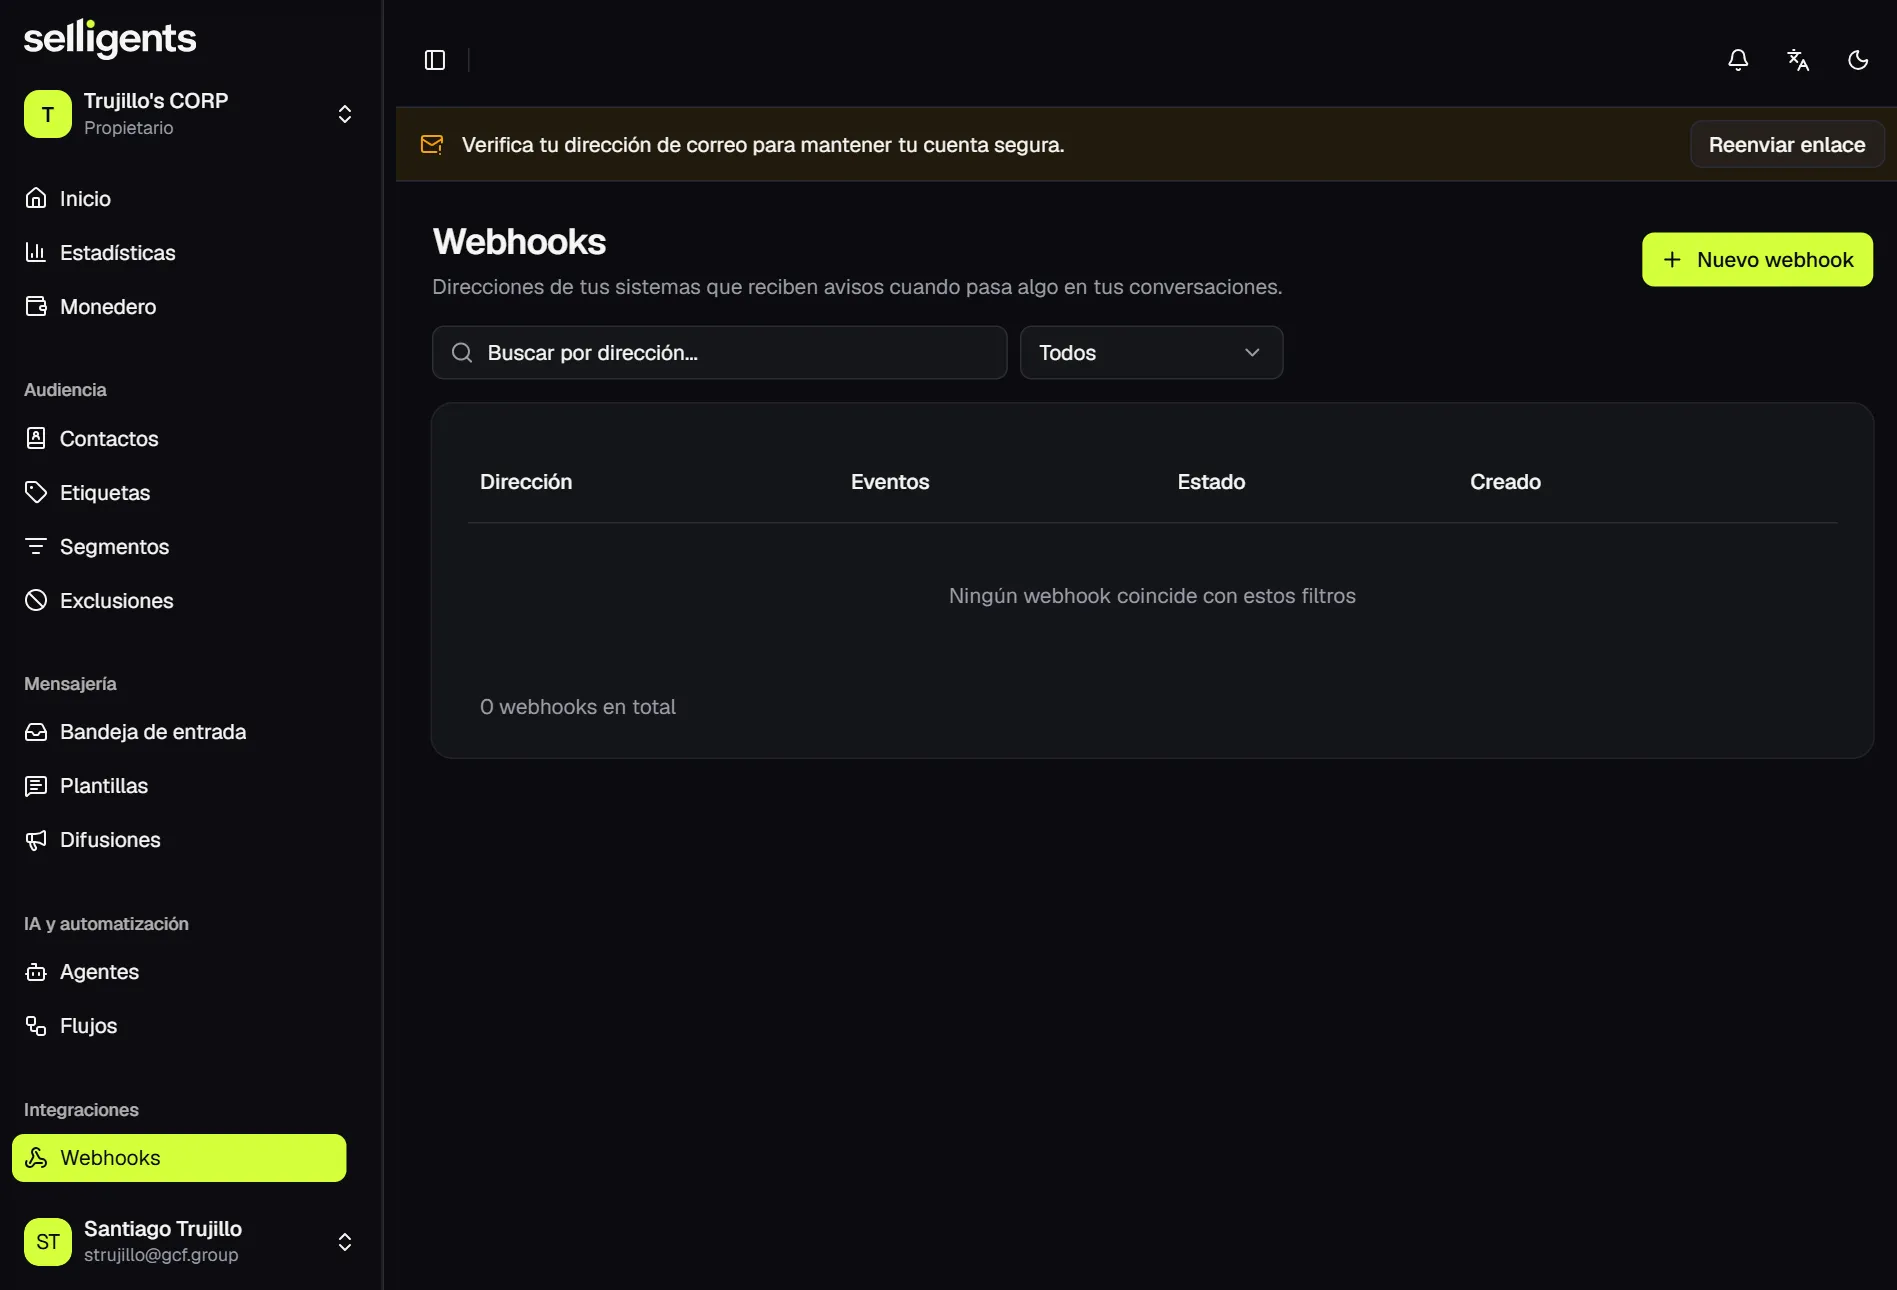1897x1290 pixels.
Task: Expand the Trujillo's CORP workspace switcher
Action: pyautogui.click(x=344, y=114)
